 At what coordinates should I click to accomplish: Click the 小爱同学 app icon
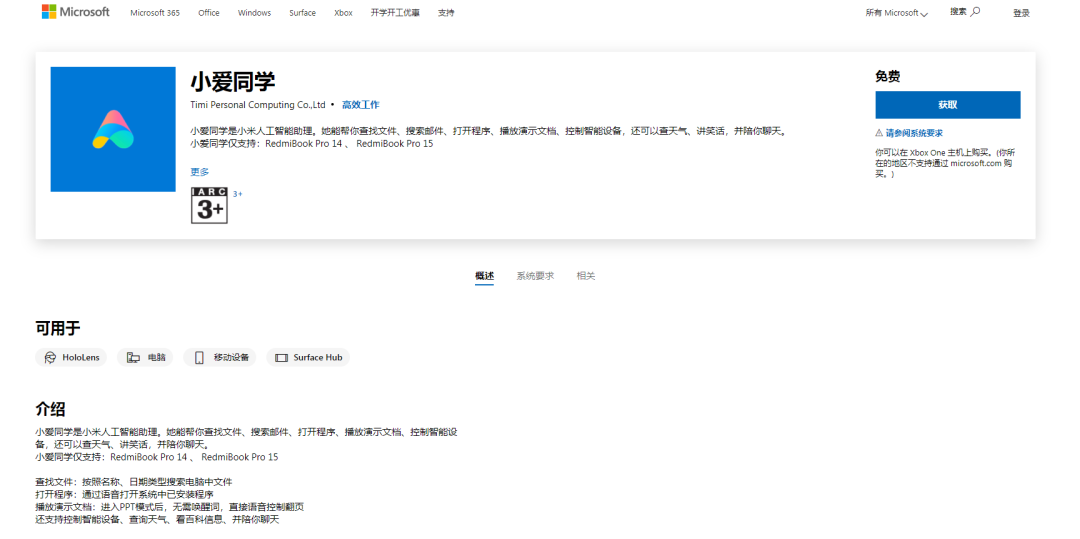(x=113, y=129)
